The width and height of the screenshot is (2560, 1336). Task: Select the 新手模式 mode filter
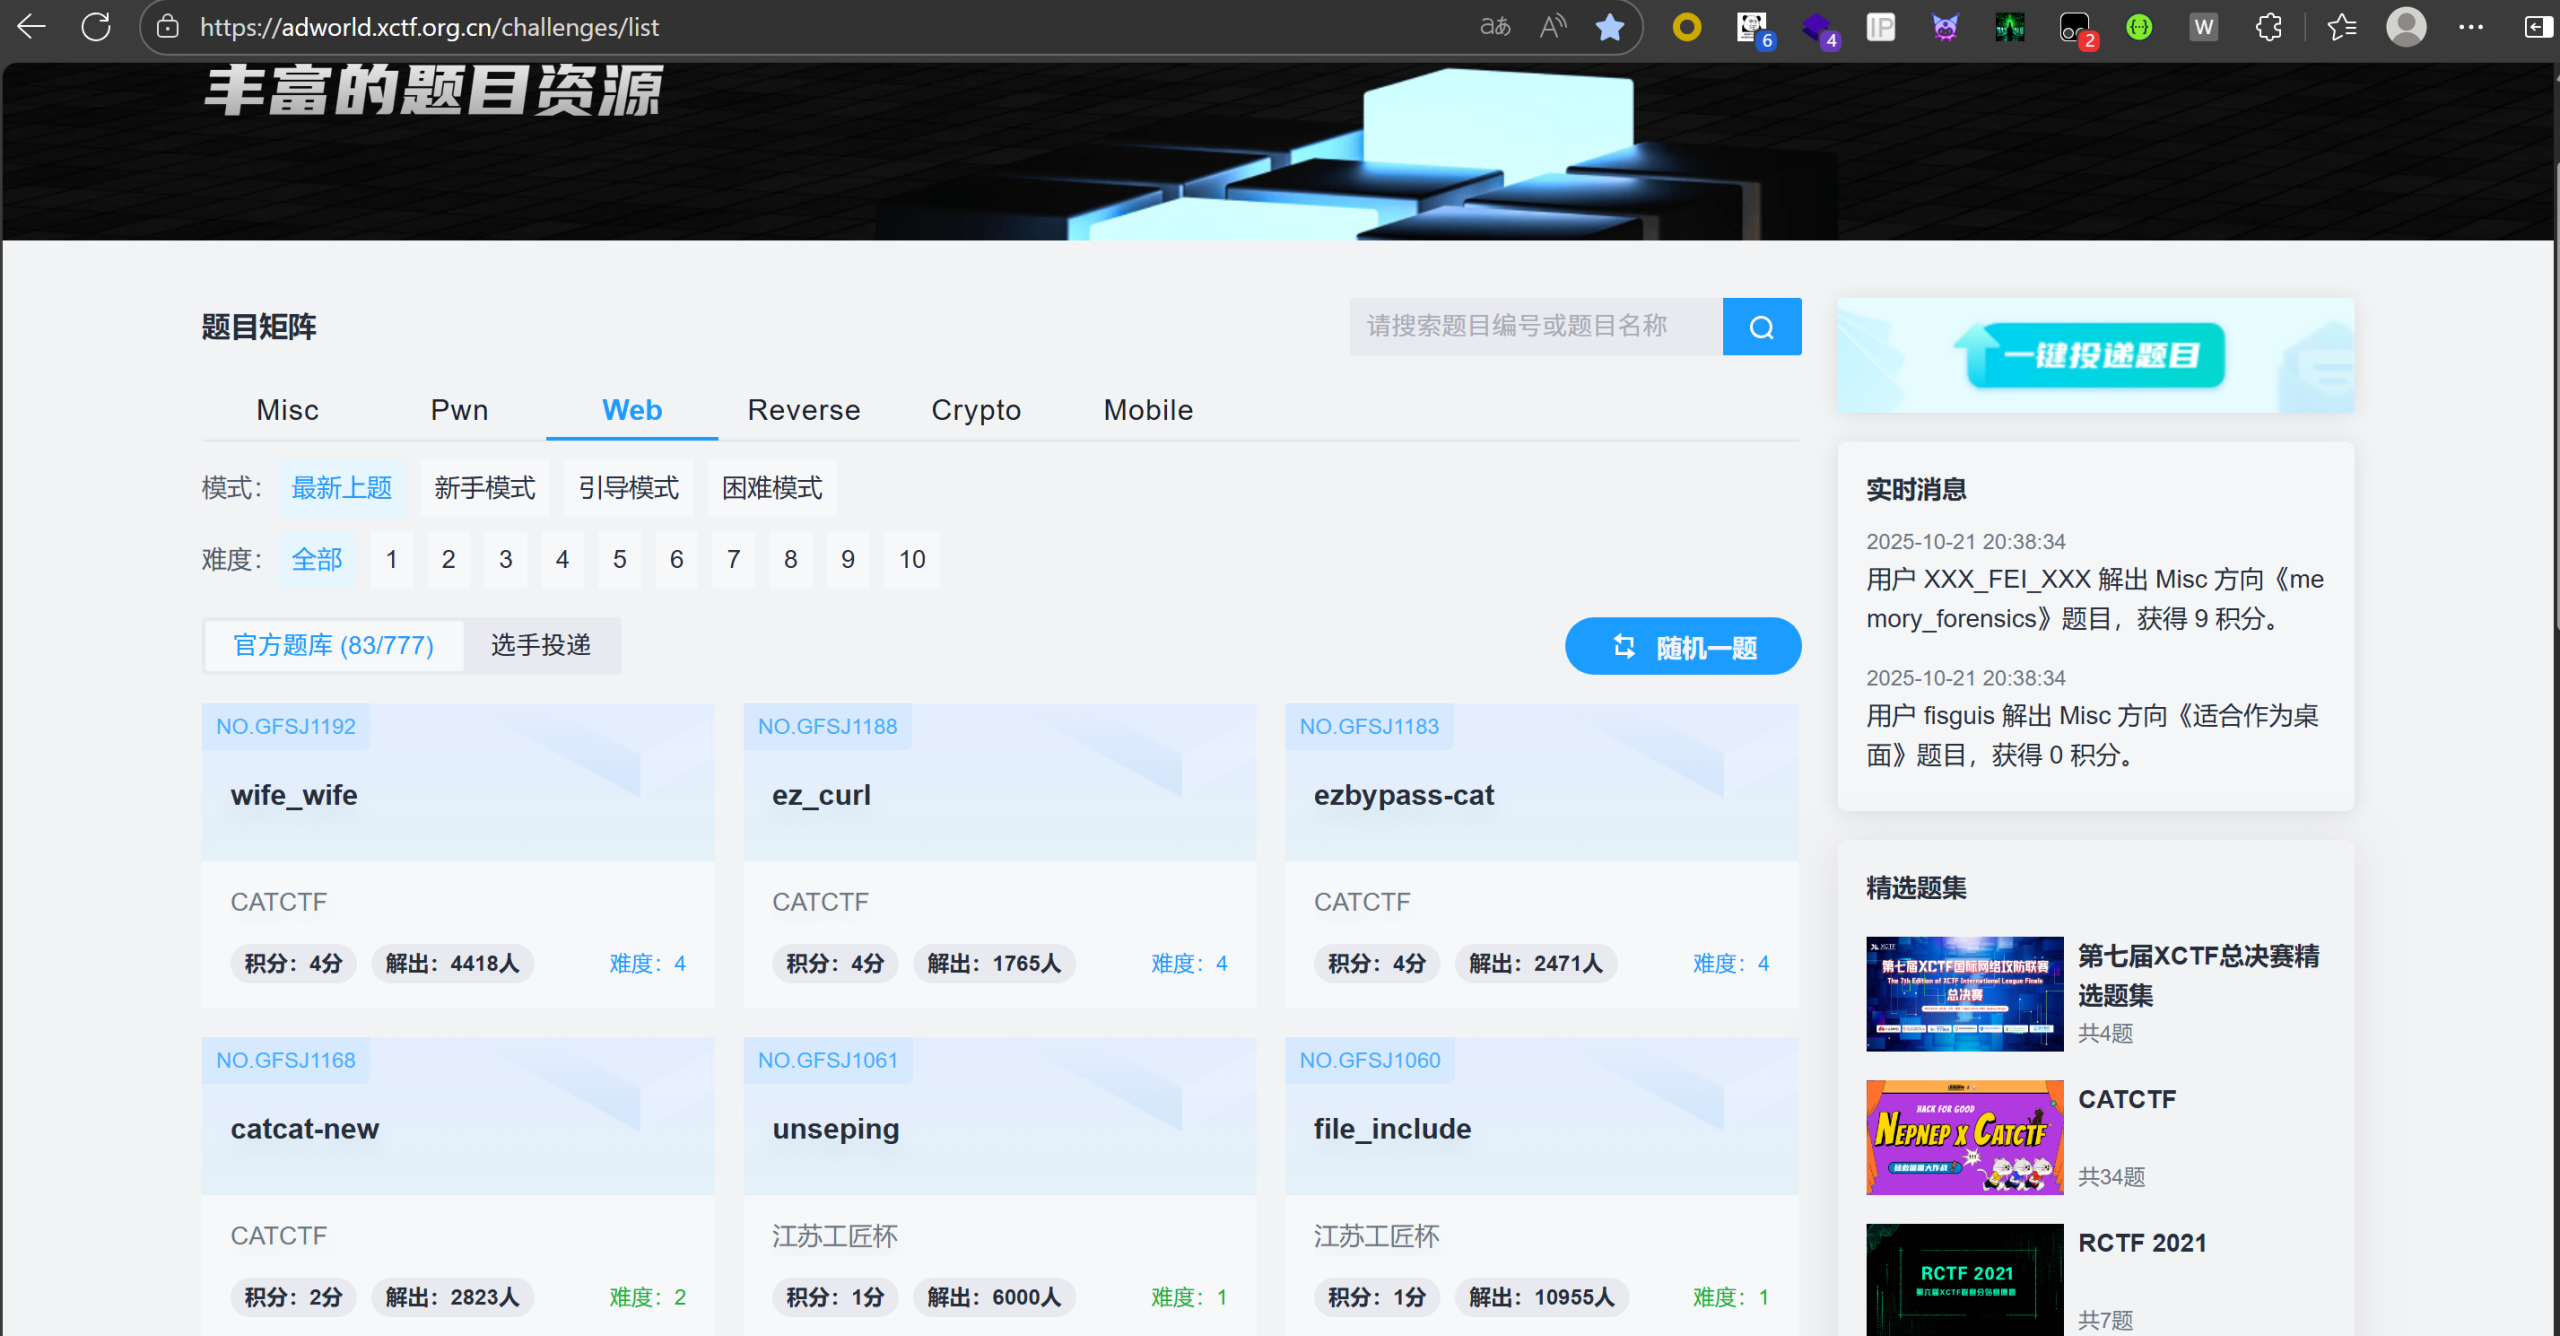(x=484, y=488)
